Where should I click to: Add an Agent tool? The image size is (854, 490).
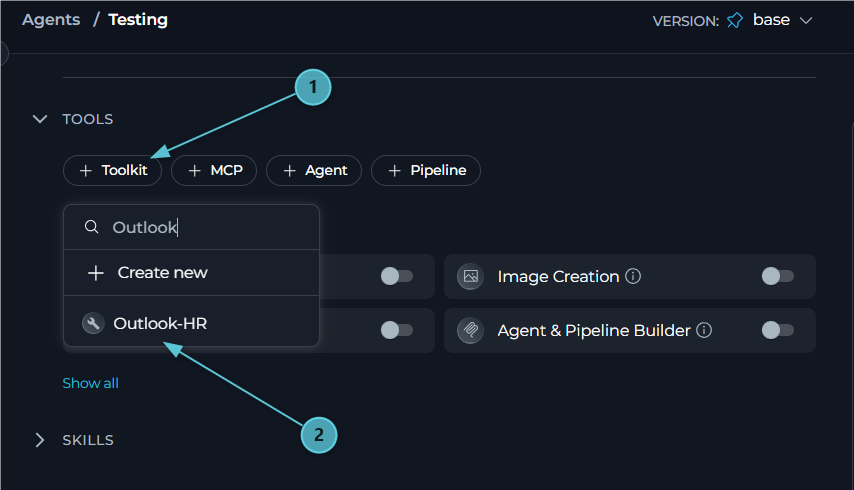314,170
